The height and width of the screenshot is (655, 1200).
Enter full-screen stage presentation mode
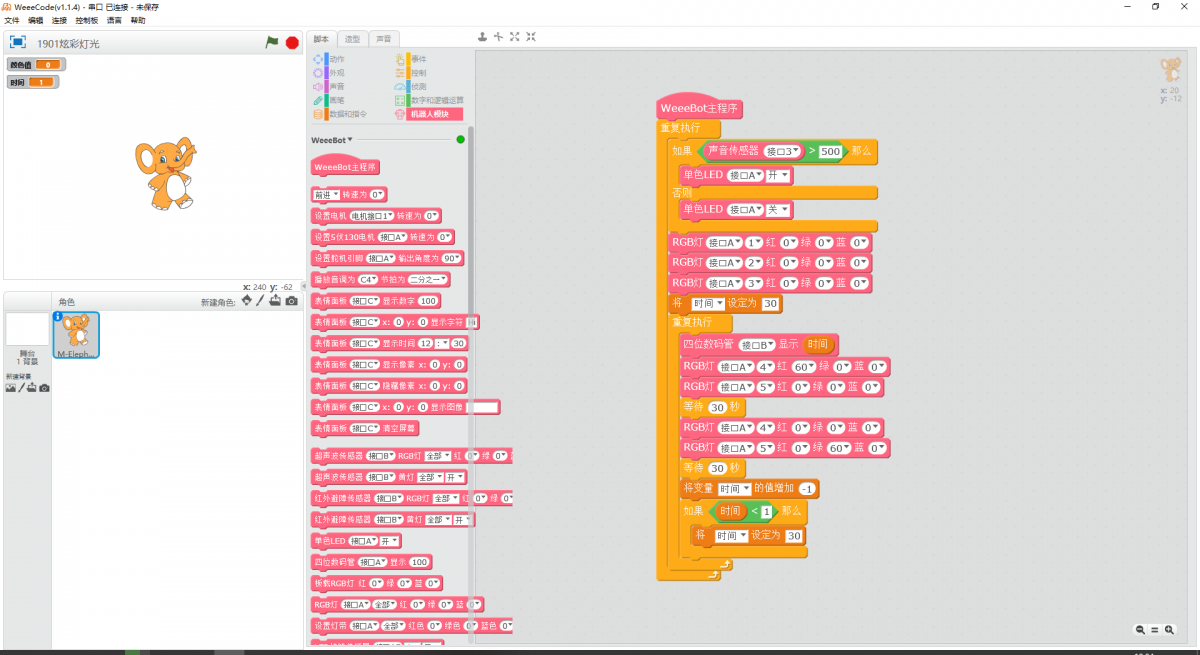pyautogui.click(x=18, y=43)
